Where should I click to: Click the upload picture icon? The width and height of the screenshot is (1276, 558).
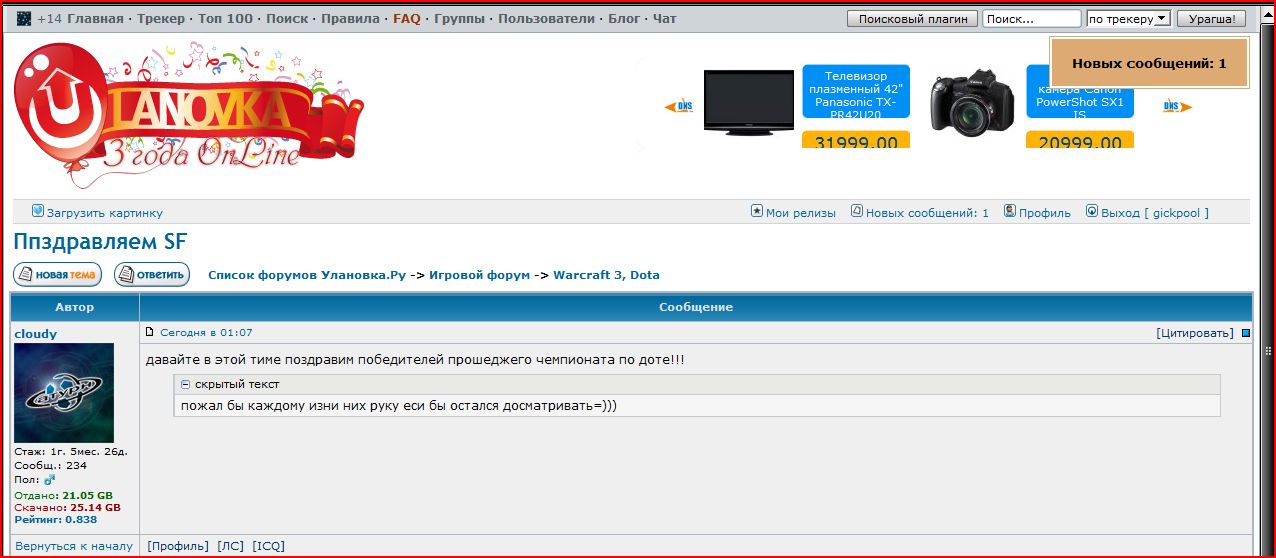click(x=38, y=212)
